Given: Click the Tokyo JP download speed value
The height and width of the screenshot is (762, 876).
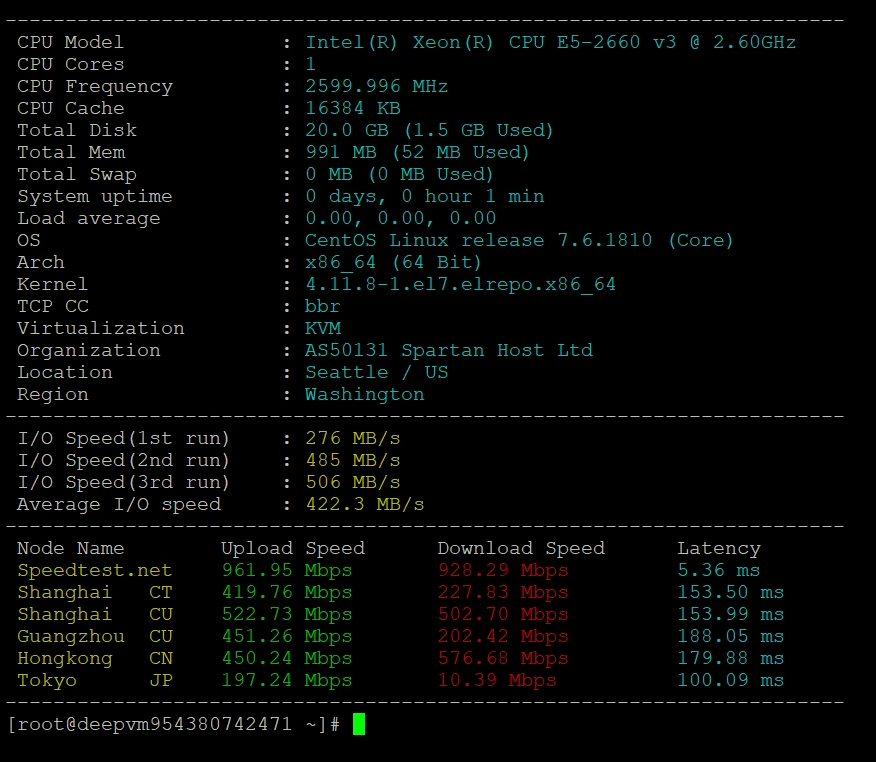Looking at the screenshot, I should pyautogui.click(x=497, y=680).
